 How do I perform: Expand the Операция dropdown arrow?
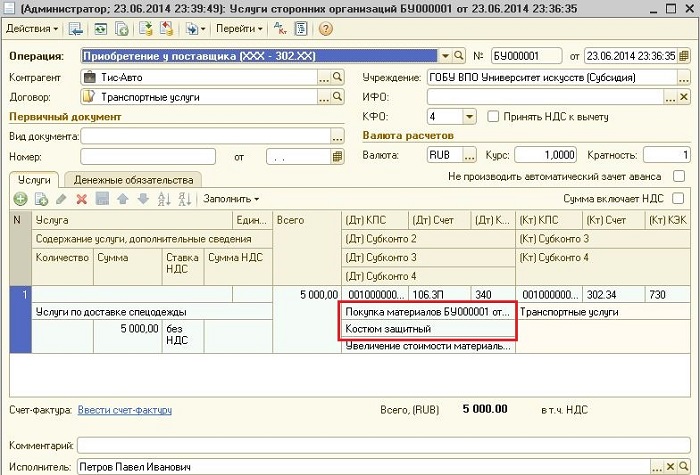tap(445, 56)
